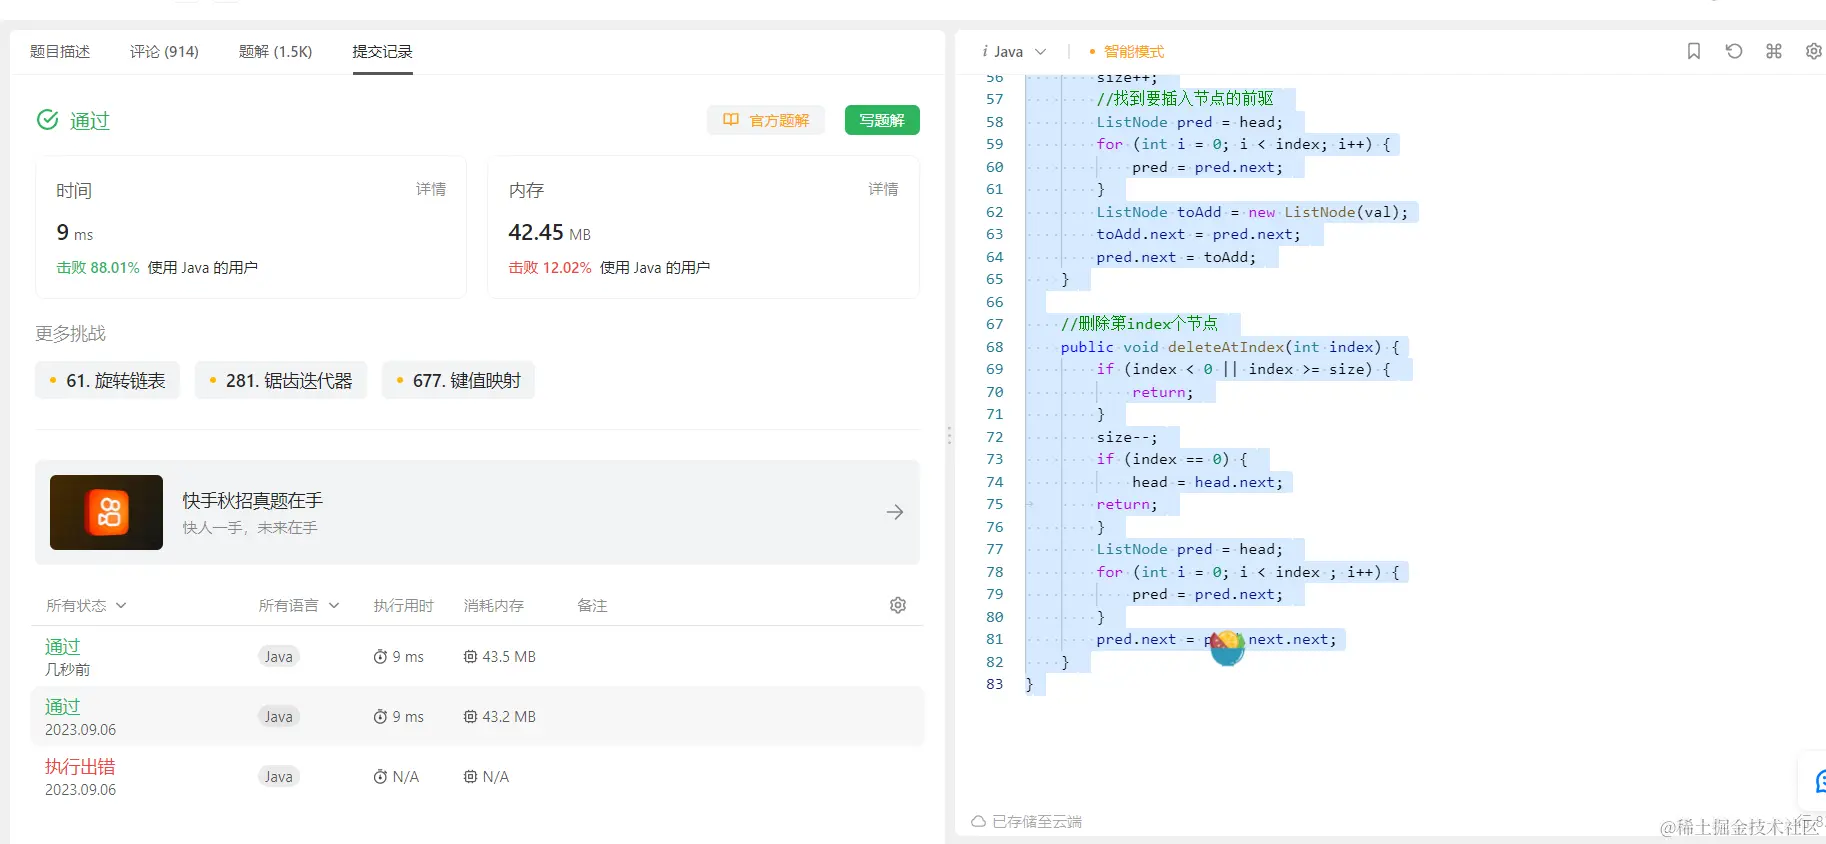
Task: Expand the 所有语言 filter dropdown
Action: click(299, 605)
